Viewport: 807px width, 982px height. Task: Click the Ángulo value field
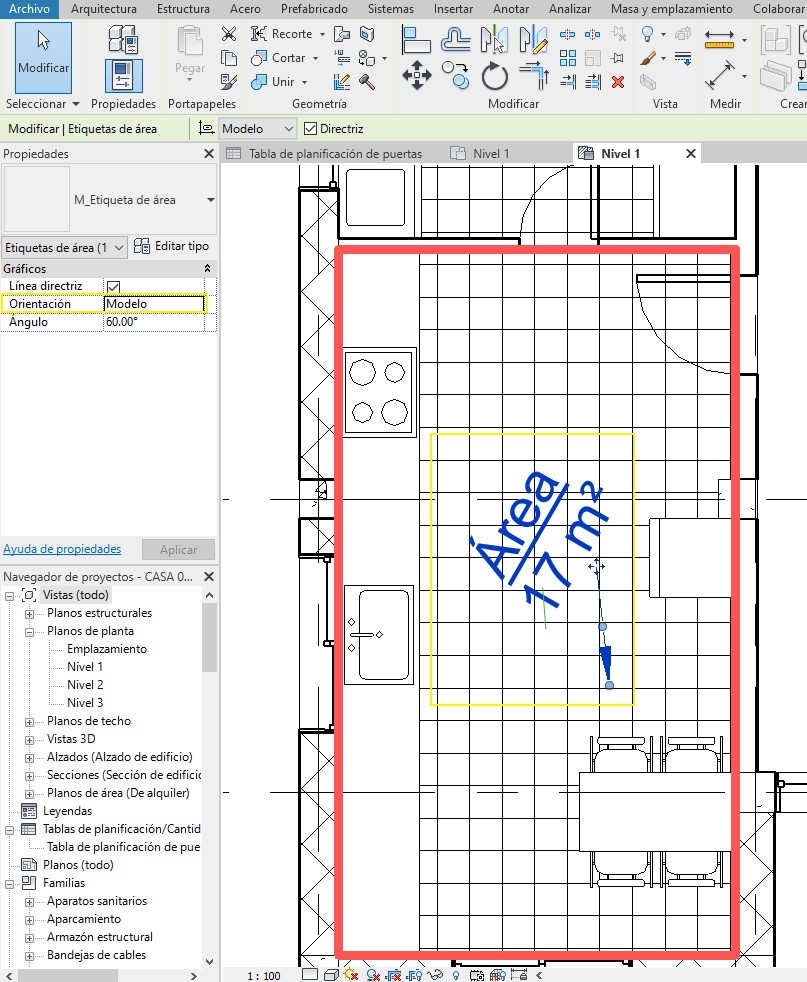(x=154, y=322)
